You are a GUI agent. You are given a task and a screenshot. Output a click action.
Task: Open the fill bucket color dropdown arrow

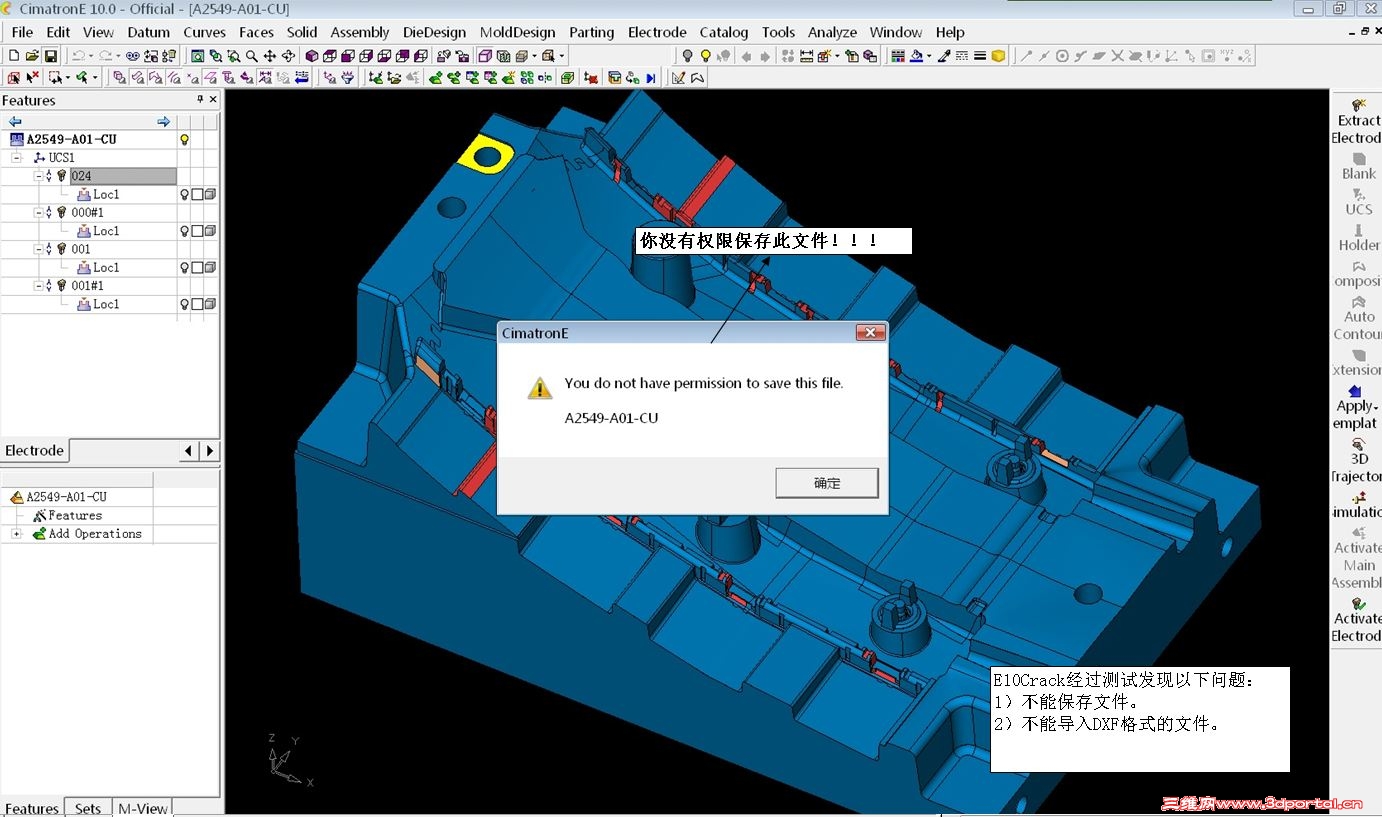coord(929,56)
